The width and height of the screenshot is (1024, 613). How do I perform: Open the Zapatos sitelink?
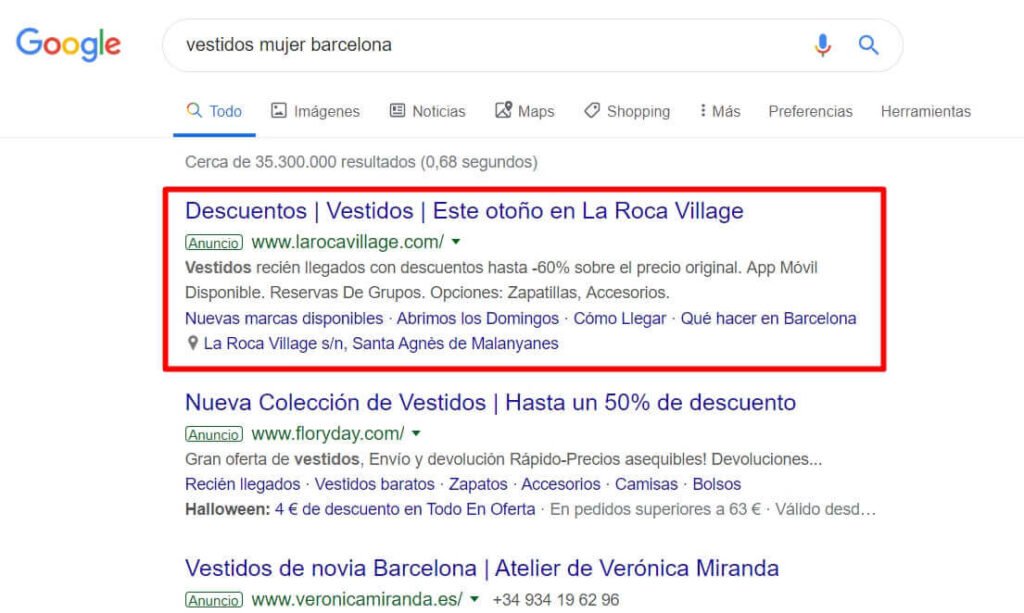(478, 484)
